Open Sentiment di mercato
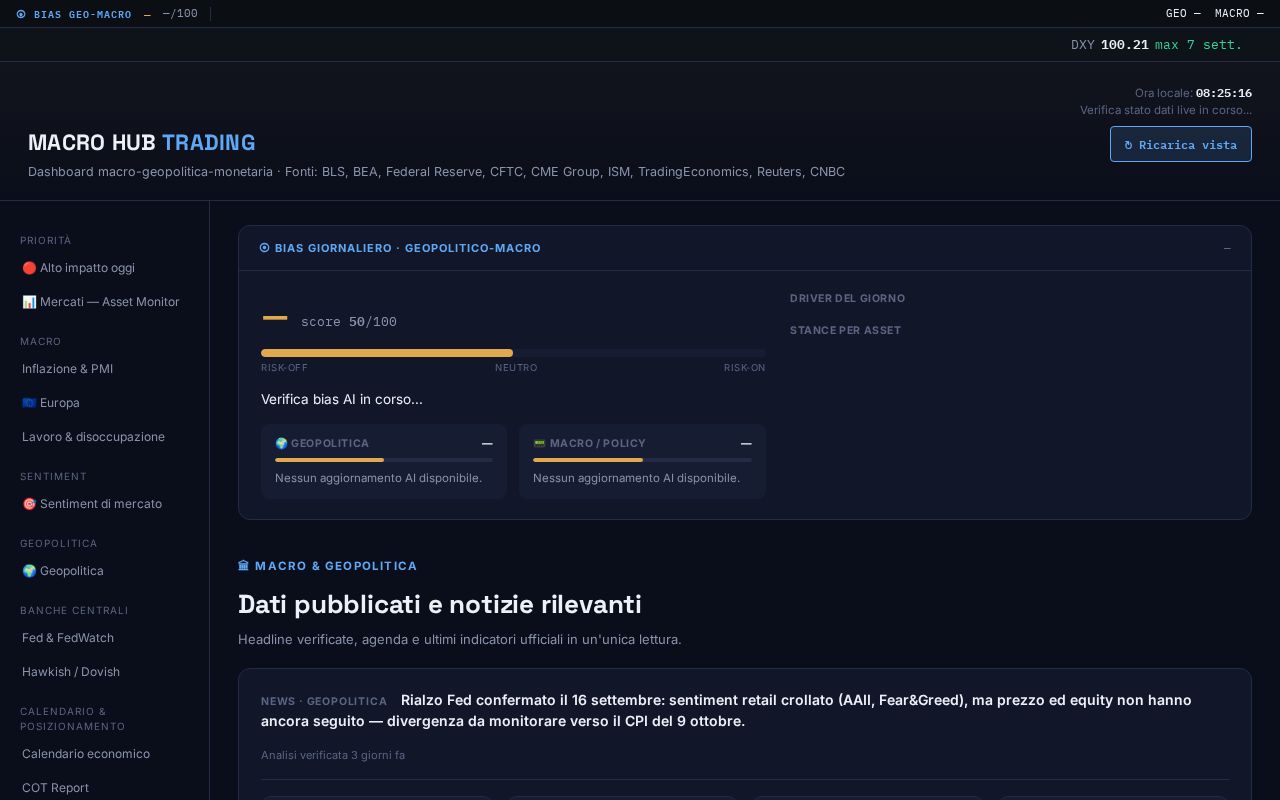This screenshot has width=1280, height=800. tap(104, 504)
